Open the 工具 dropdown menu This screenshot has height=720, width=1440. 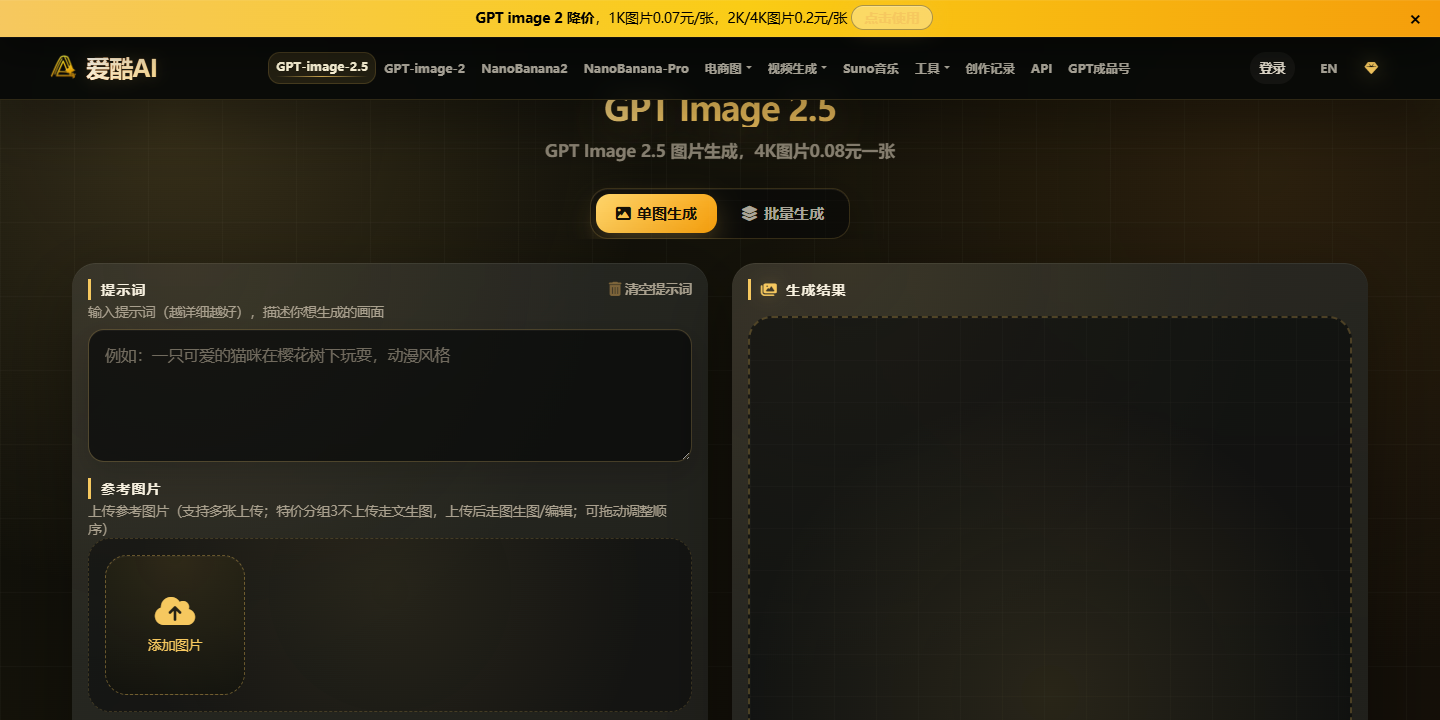pyautogui.click(x=932, y=68)
